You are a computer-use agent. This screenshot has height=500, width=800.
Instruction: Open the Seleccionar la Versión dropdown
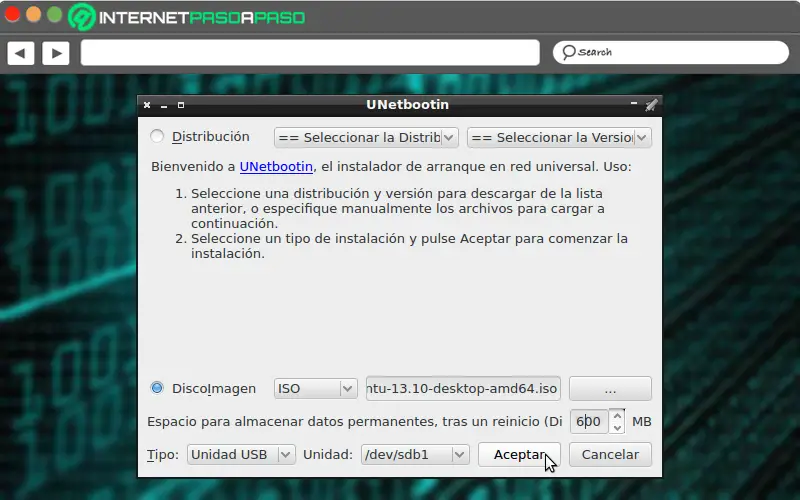pos(559,138)
